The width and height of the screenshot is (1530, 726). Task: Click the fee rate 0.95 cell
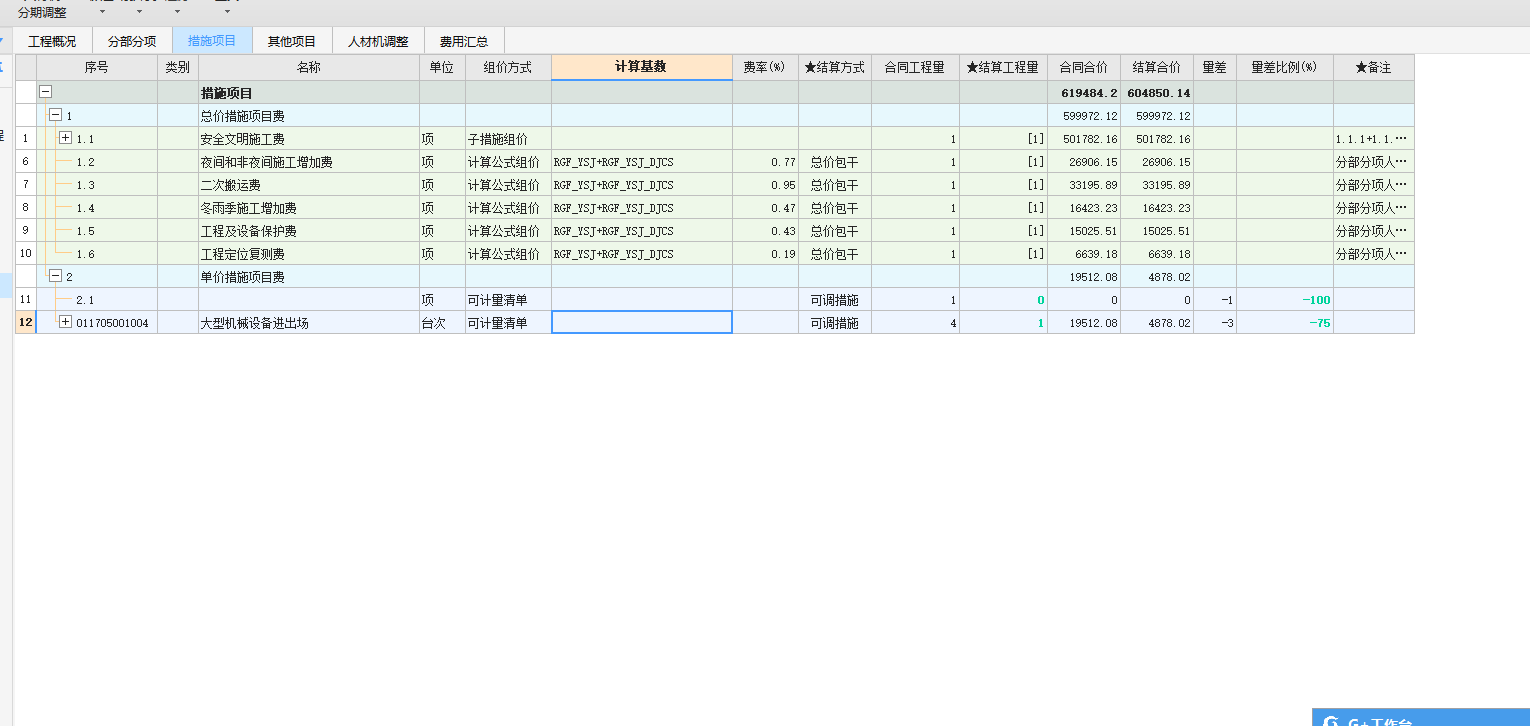pyautogui.click(x=765, y=184)
